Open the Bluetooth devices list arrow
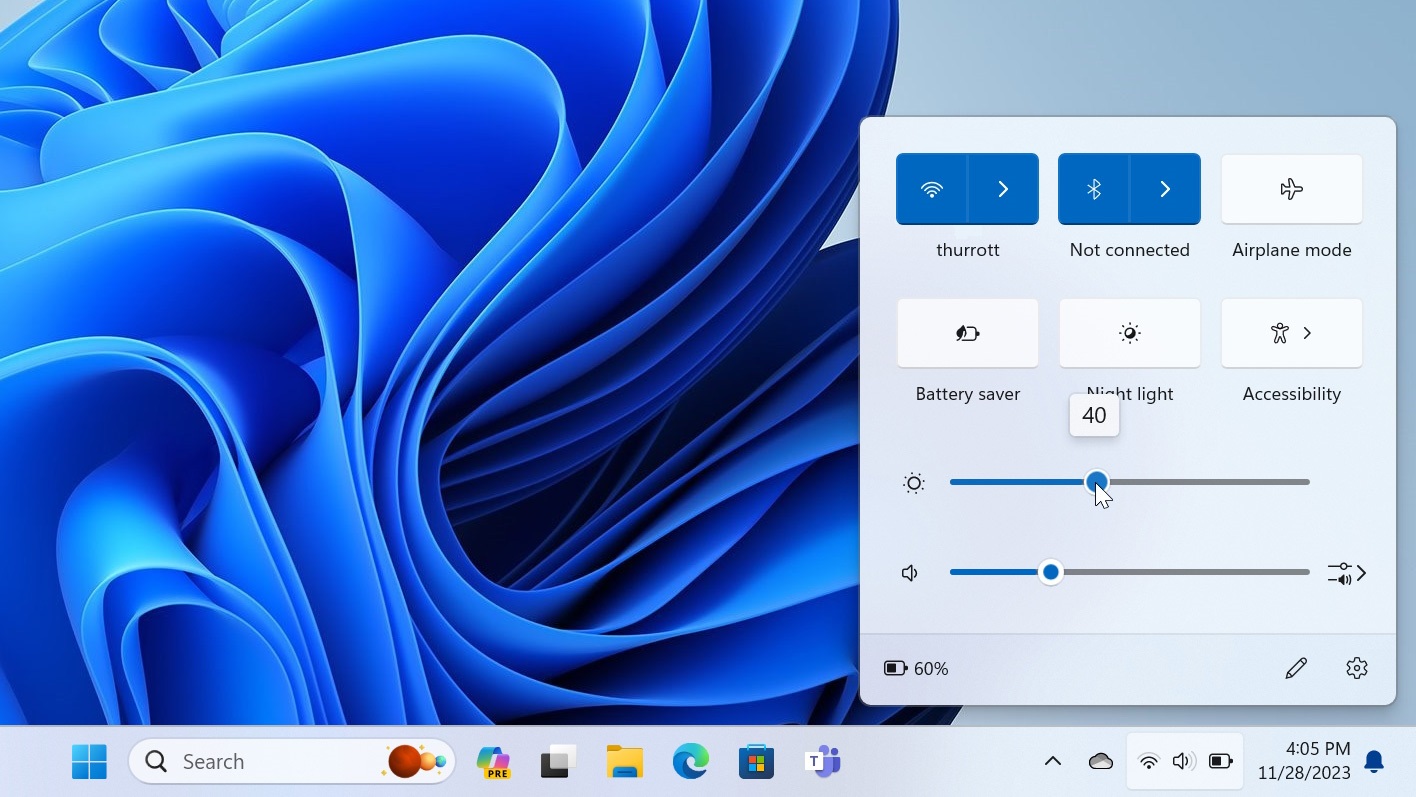Screen dimensions: 1416x797 (x=1165, y=189)
